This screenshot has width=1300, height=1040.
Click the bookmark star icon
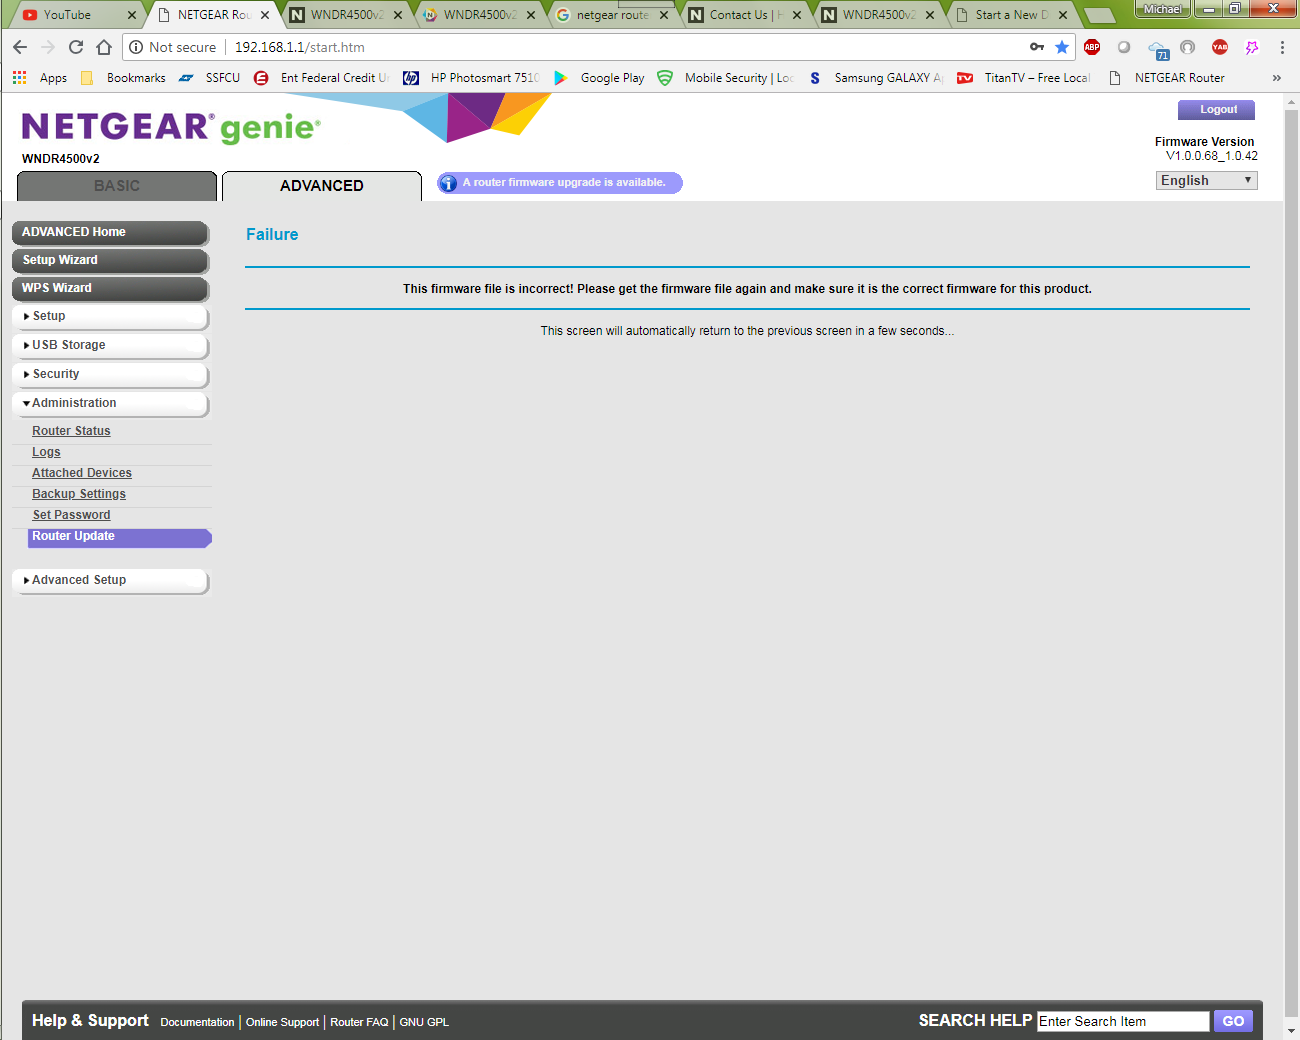1062,47
